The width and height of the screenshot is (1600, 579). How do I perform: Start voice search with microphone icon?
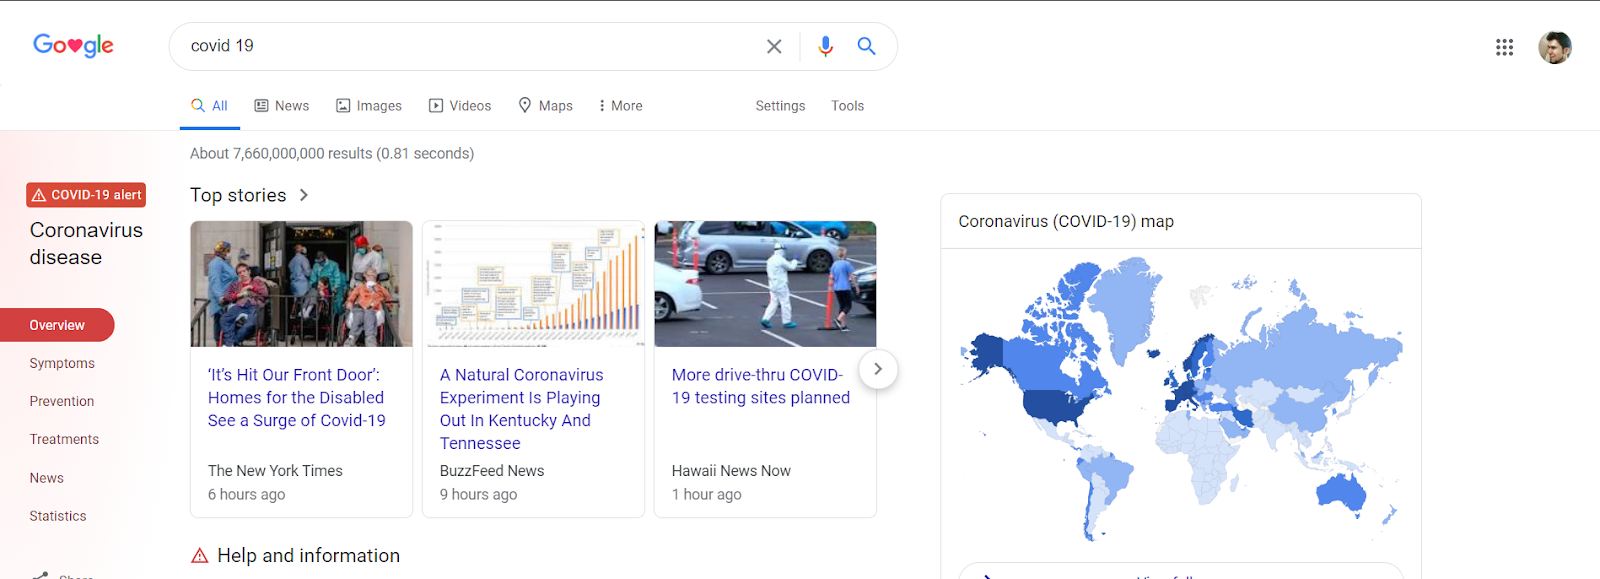(x=825, y=46)
